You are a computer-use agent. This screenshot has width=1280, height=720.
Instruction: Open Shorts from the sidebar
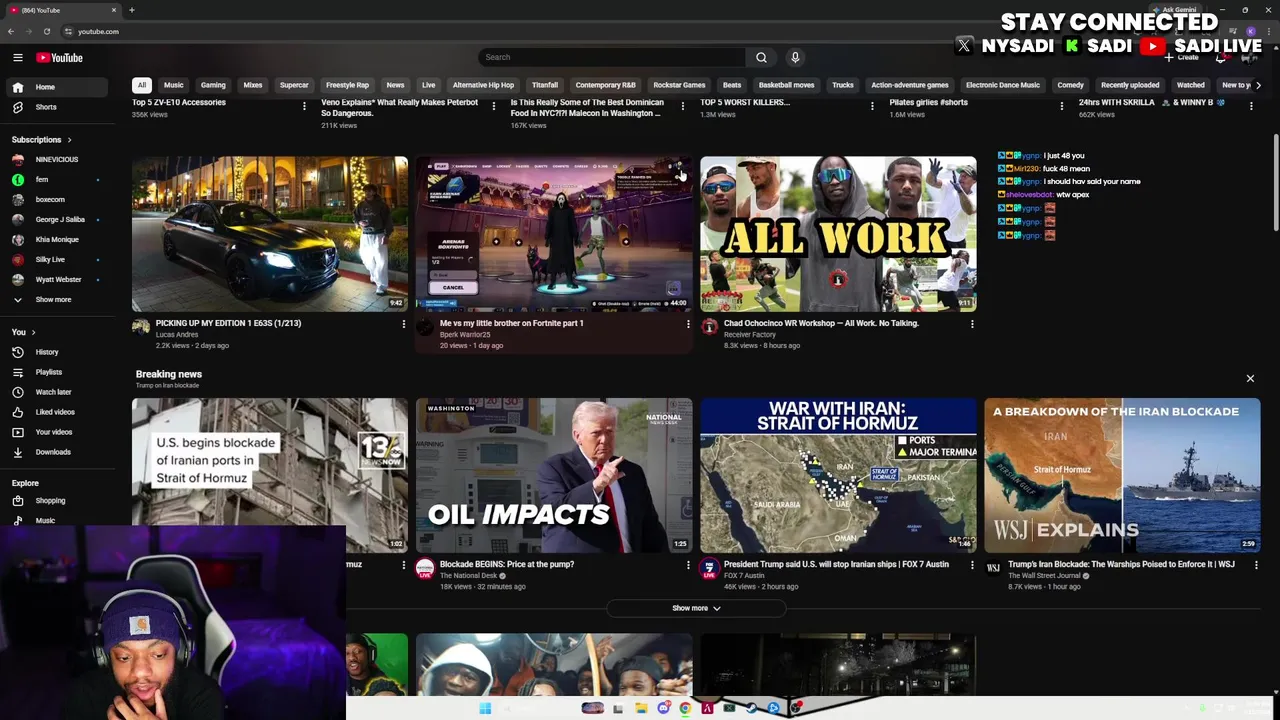tap(55, 107)
